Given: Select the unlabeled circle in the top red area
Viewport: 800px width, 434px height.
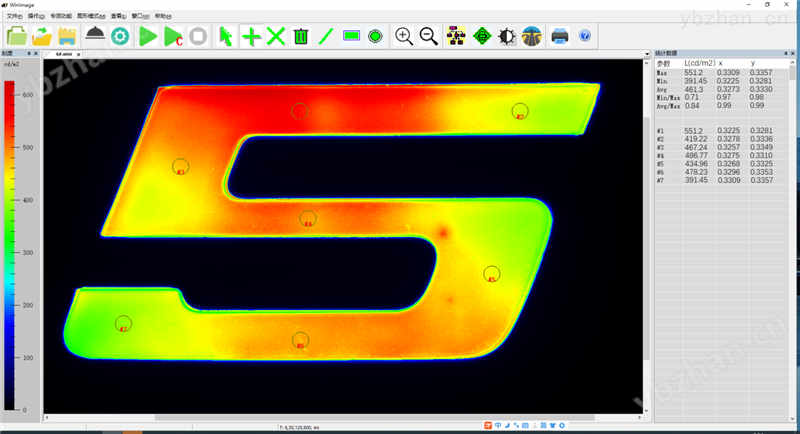Looking at the screenshot, I should pyautogui.click(x=299, y=111).
